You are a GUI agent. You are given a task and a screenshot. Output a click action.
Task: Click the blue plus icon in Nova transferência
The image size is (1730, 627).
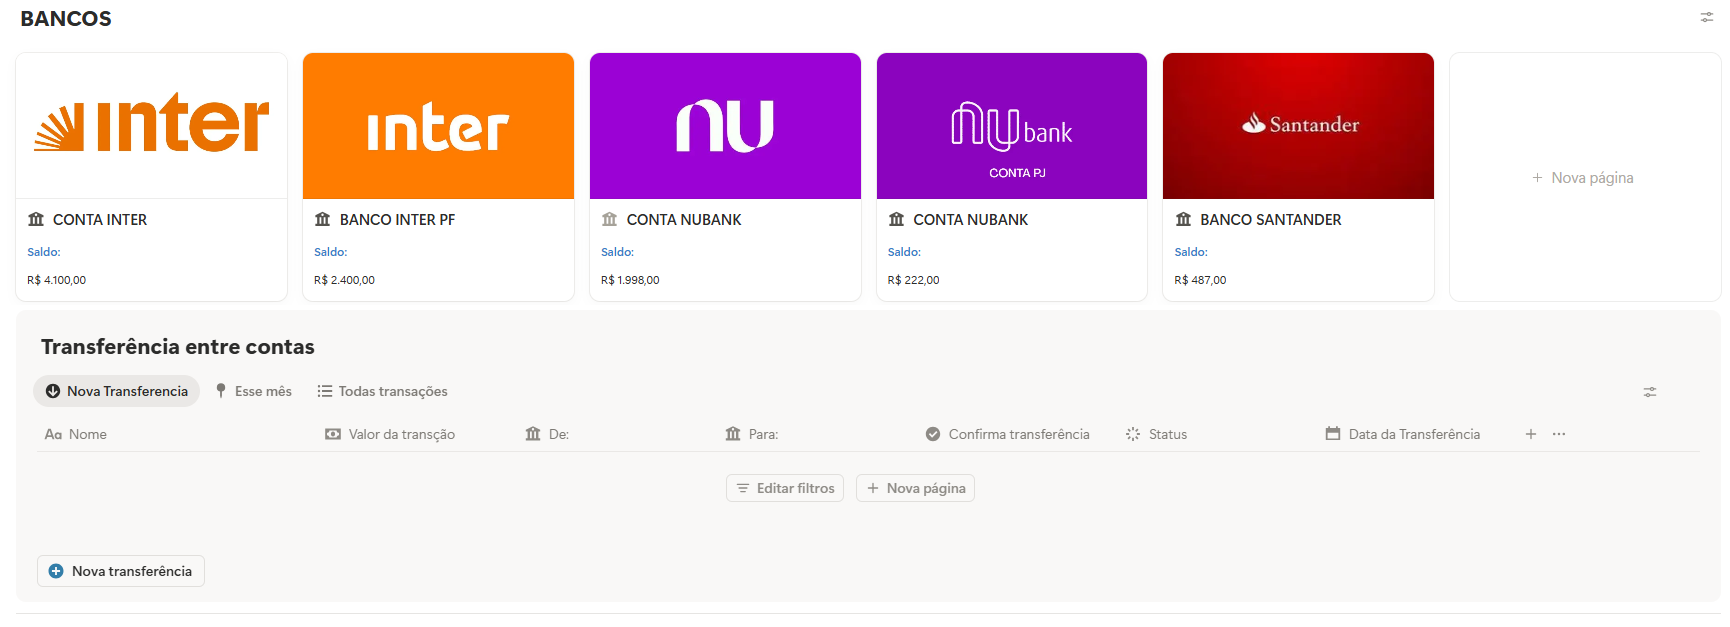click(56, 571)
